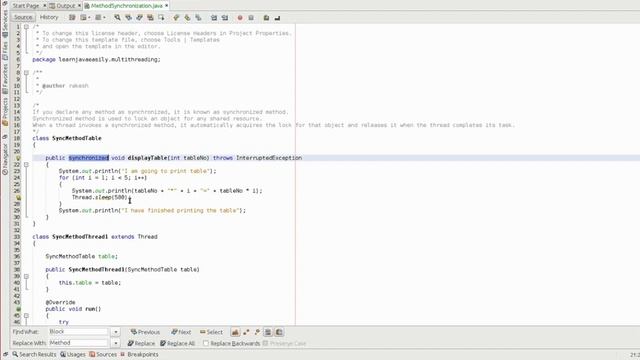Image resolution: width=640 pixels, height=360 pixels.
Task: Click the Replace All button
Action: (178, 343)
